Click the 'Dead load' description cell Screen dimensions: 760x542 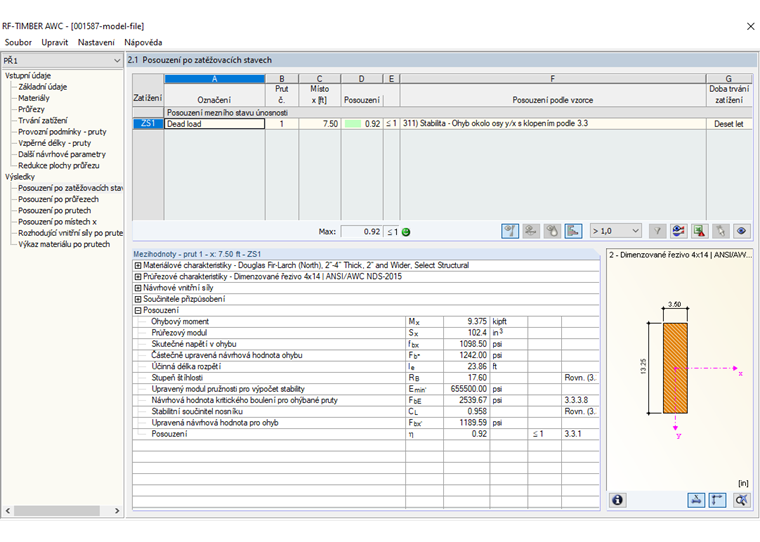pyautogui.click(x=215, y=124)
